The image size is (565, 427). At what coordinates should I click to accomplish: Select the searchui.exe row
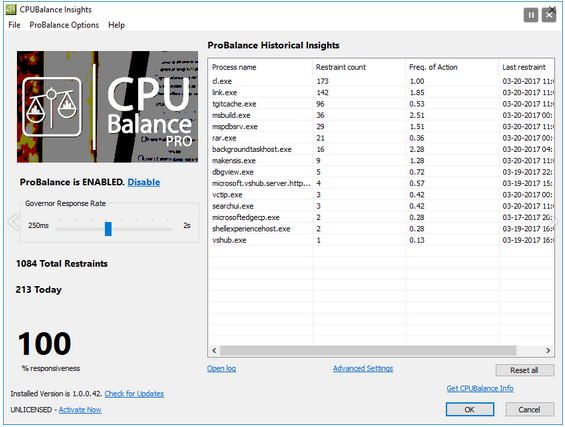[381, 206]
